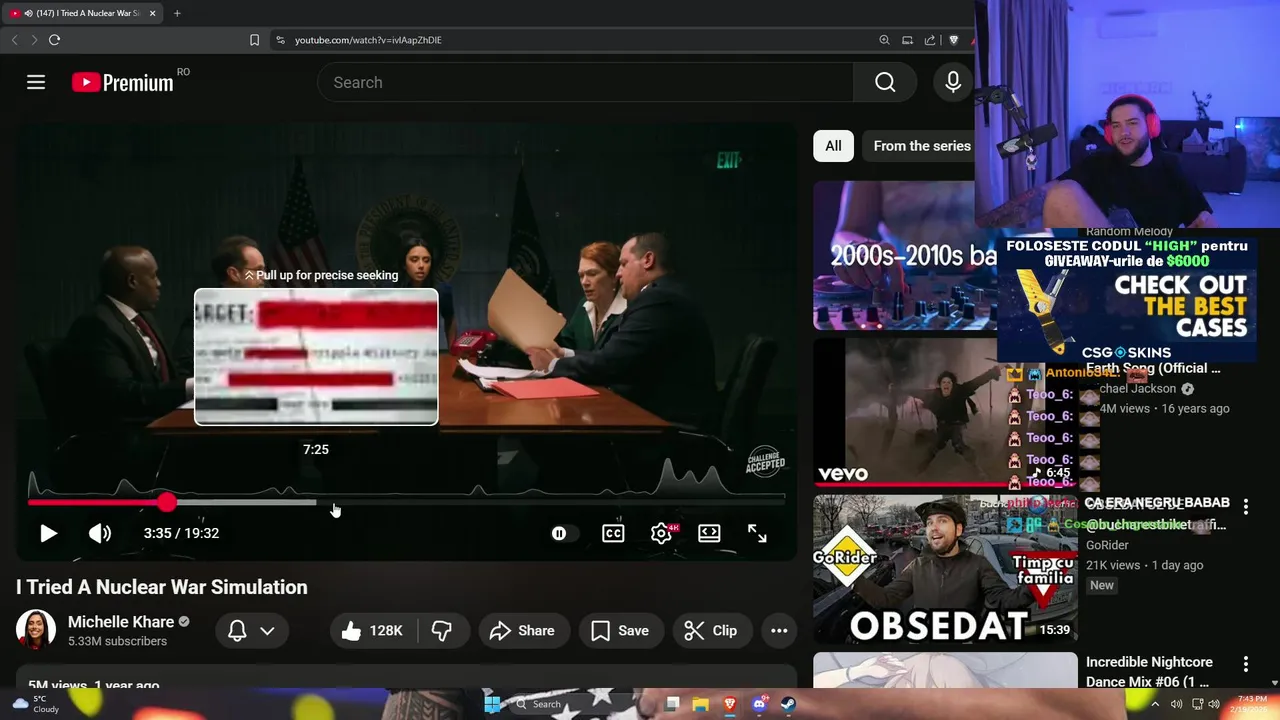The height and width of the screenshot is (720, 1280).
Task: Open options for Incredible Nightcore video
Action: 1246,664
